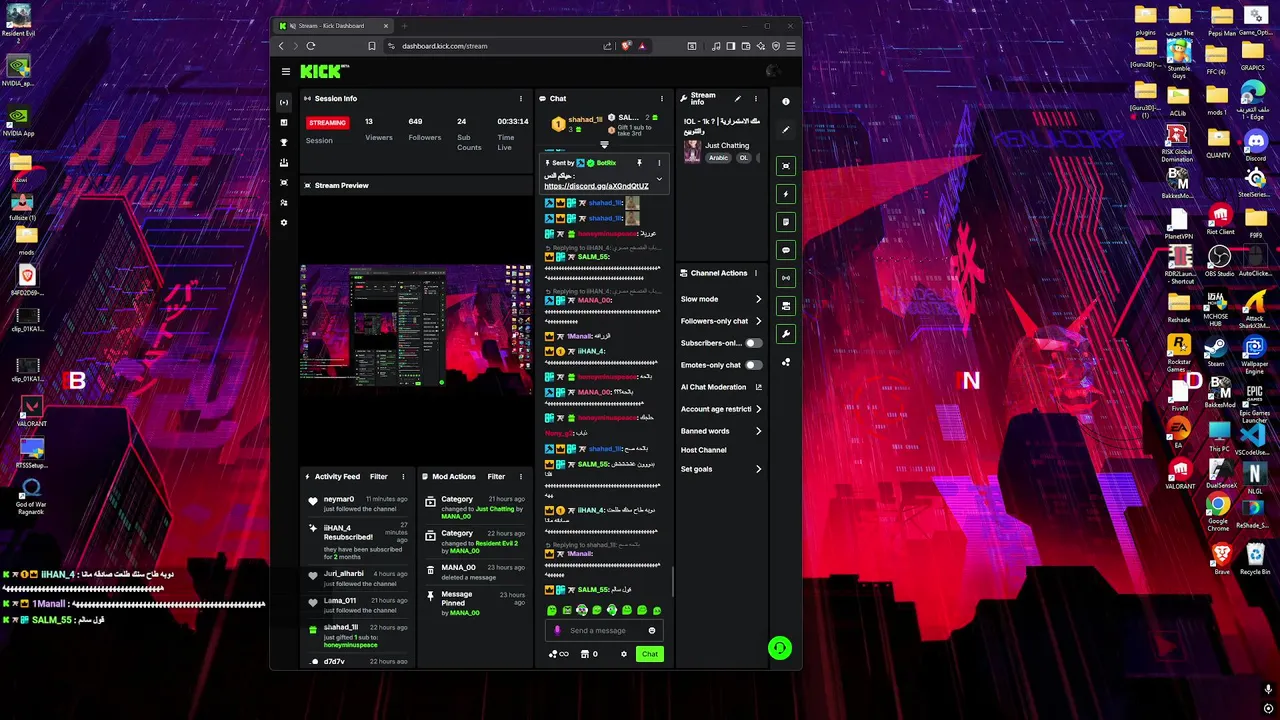The height and width of the screenshot is (720, 1280).
Task: Click the info icon in right rail
Action: pyautogui.click(x=786, y=101)
